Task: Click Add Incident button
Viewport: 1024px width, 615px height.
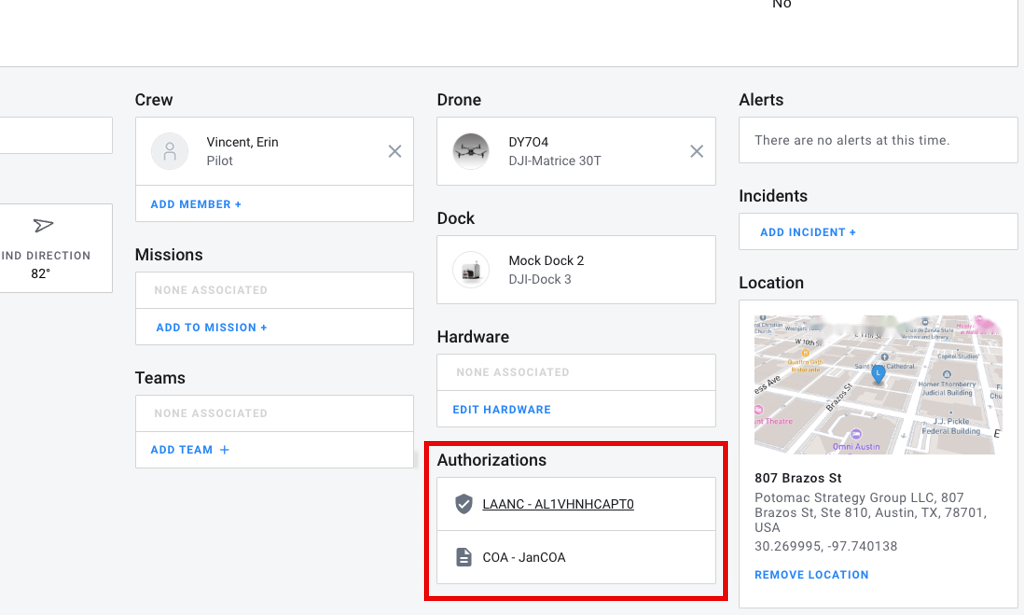Action: tap(808, 232)
